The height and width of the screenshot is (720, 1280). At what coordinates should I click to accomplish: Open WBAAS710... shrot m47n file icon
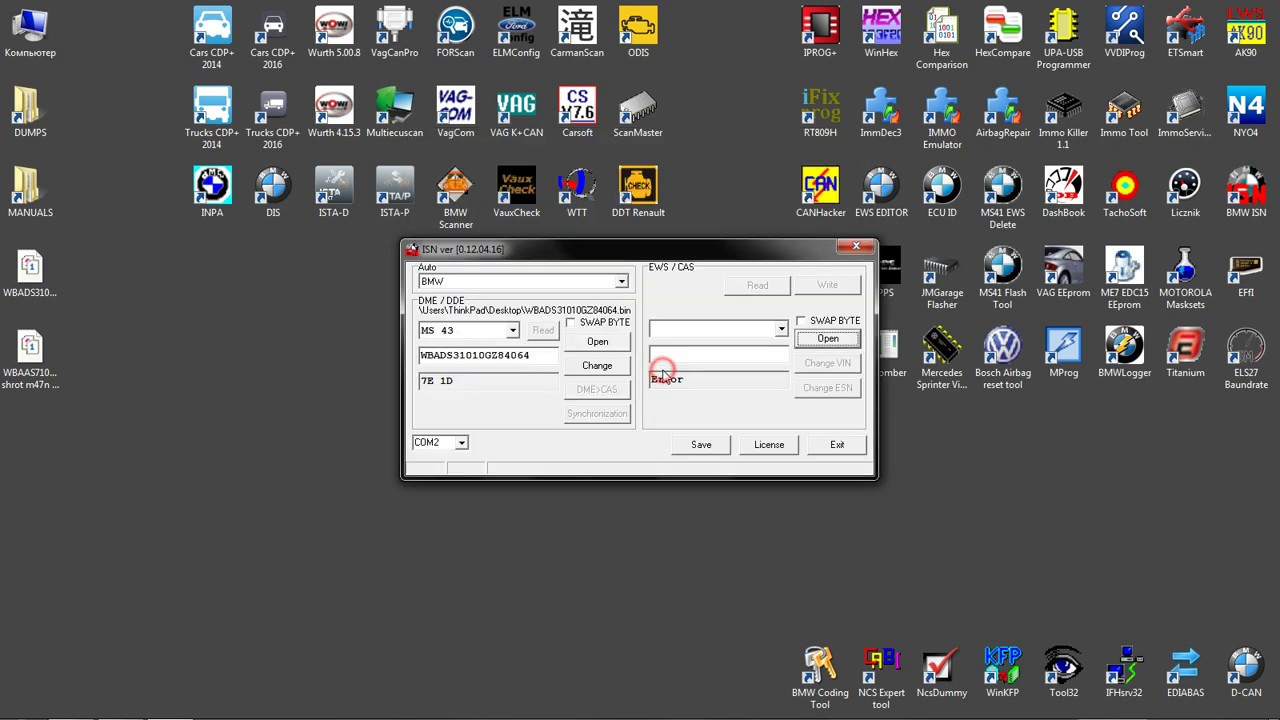30,359
